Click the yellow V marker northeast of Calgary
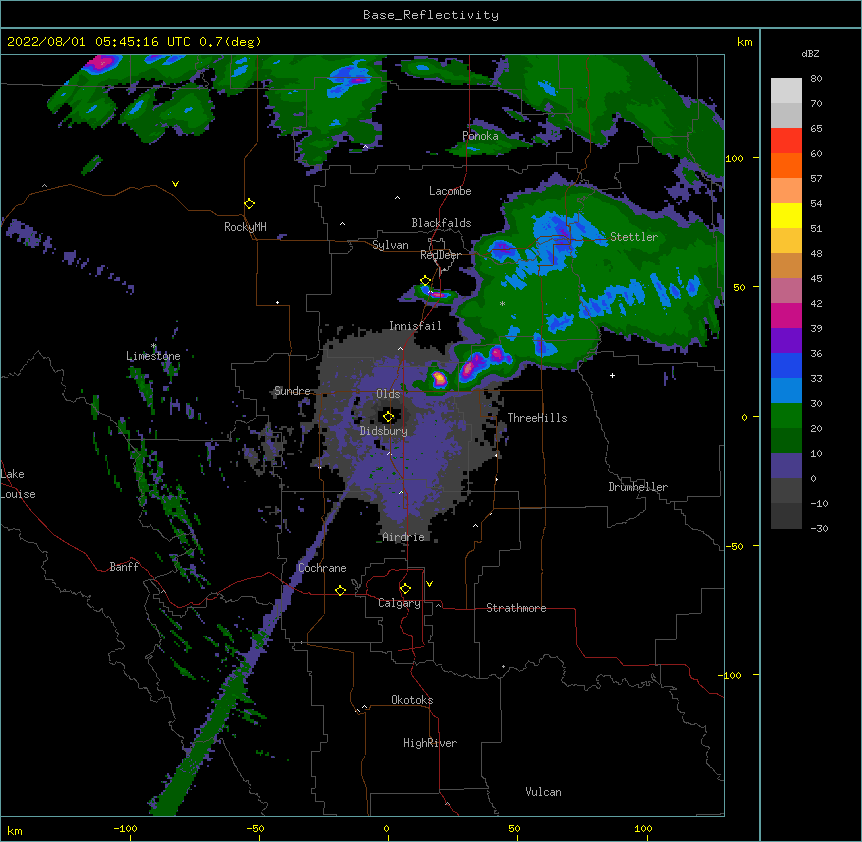The height and width of the screenshot is (842, 862). coord(429,584)
